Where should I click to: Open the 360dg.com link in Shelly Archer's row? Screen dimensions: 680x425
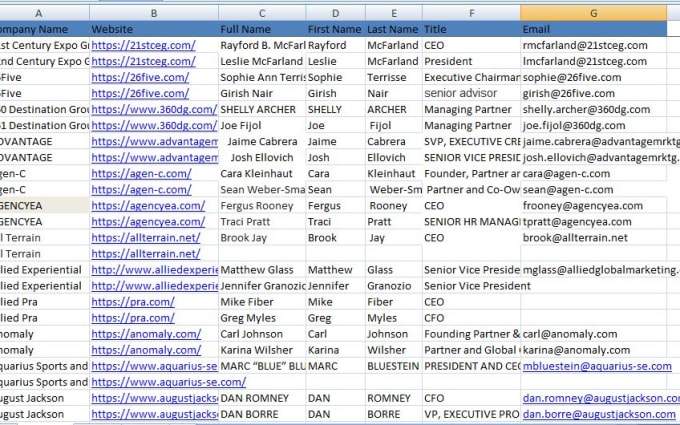click(154, 109)
